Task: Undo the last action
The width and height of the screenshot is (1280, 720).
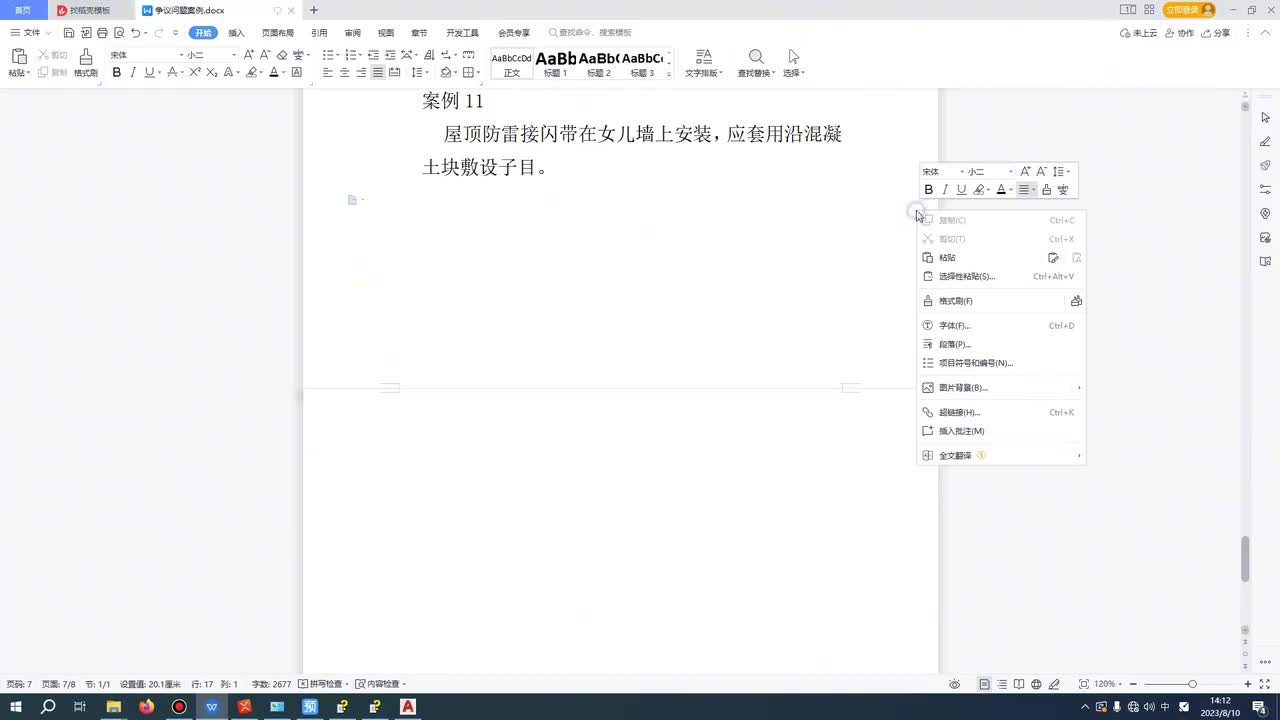Action: pyautogui.click(x=135, y=33)
